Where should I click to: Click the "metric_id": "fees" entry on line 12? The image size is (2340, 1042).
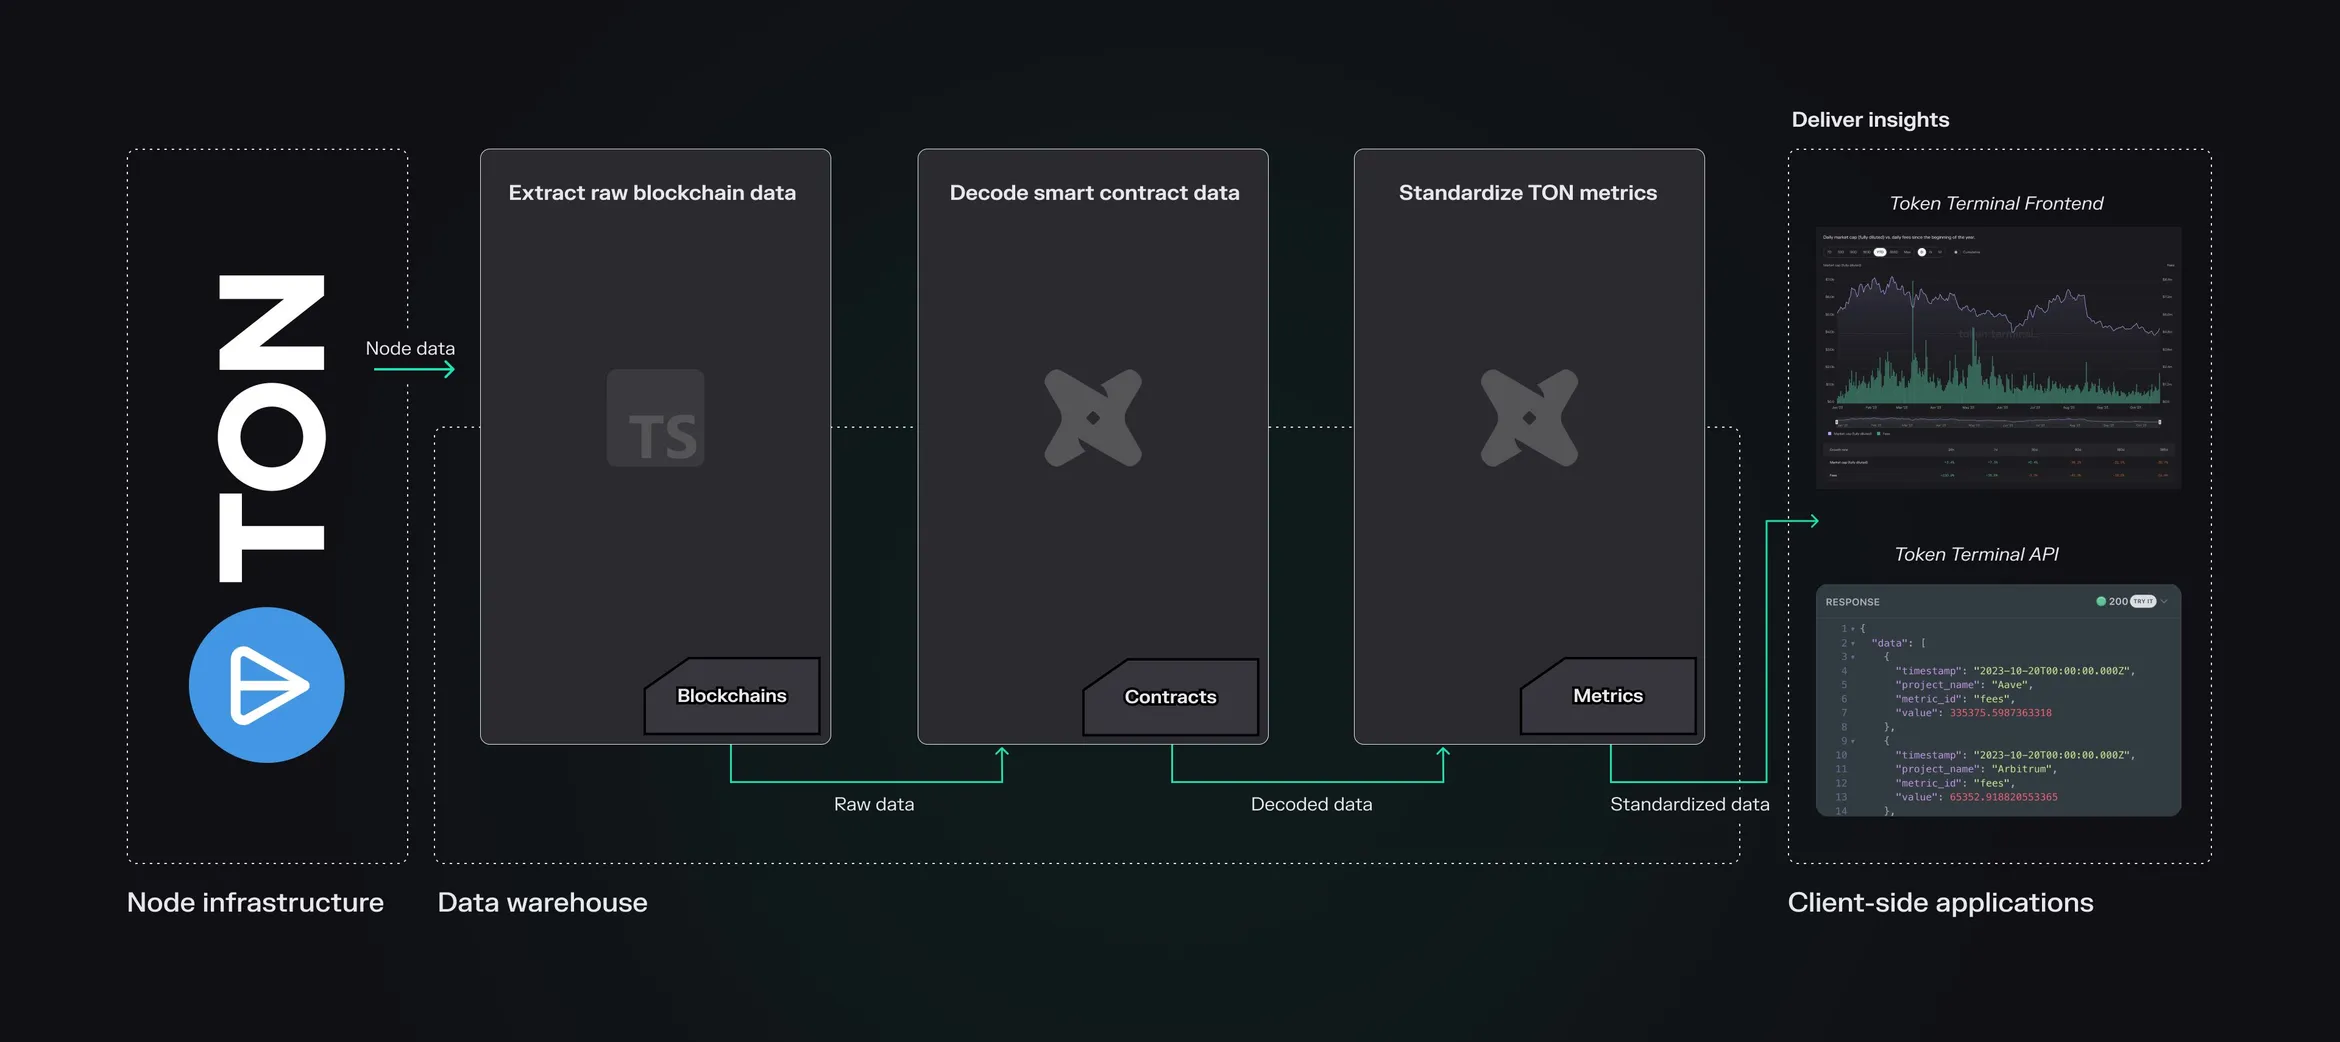click(x=1955, y=783)
